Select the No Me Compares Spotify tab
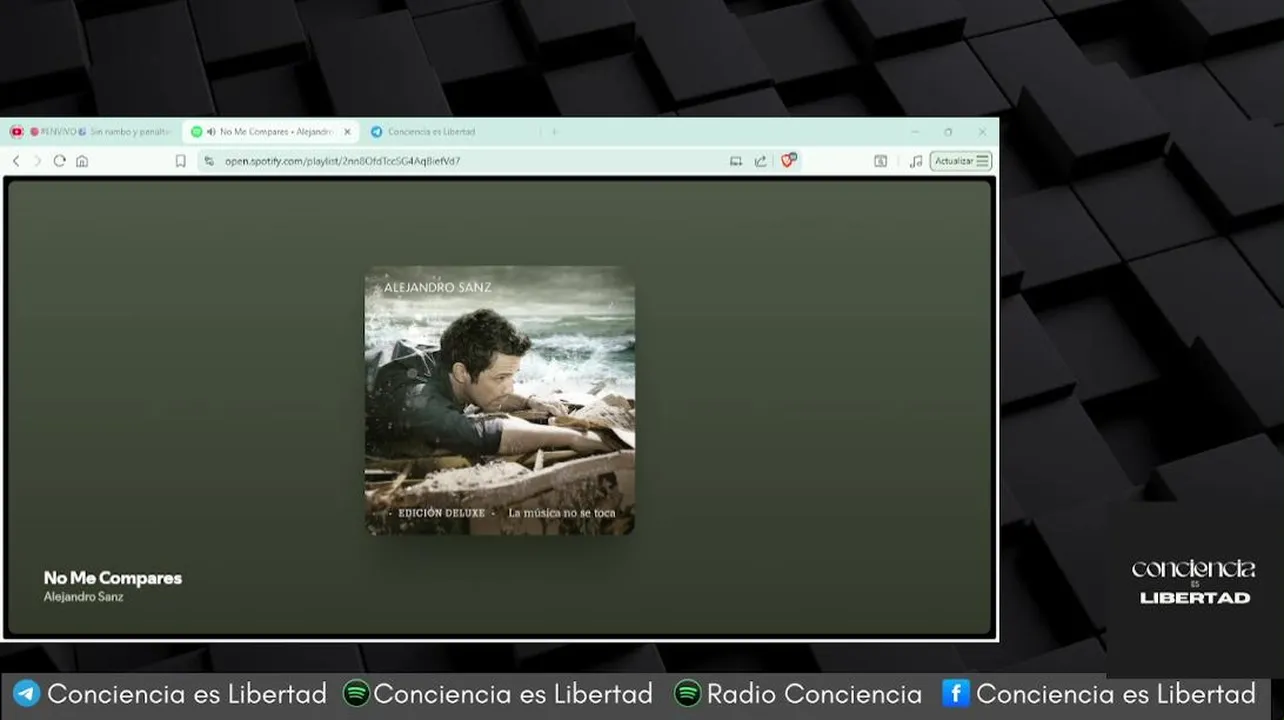This screenshot has width=1284, height=720. [270, 132]
